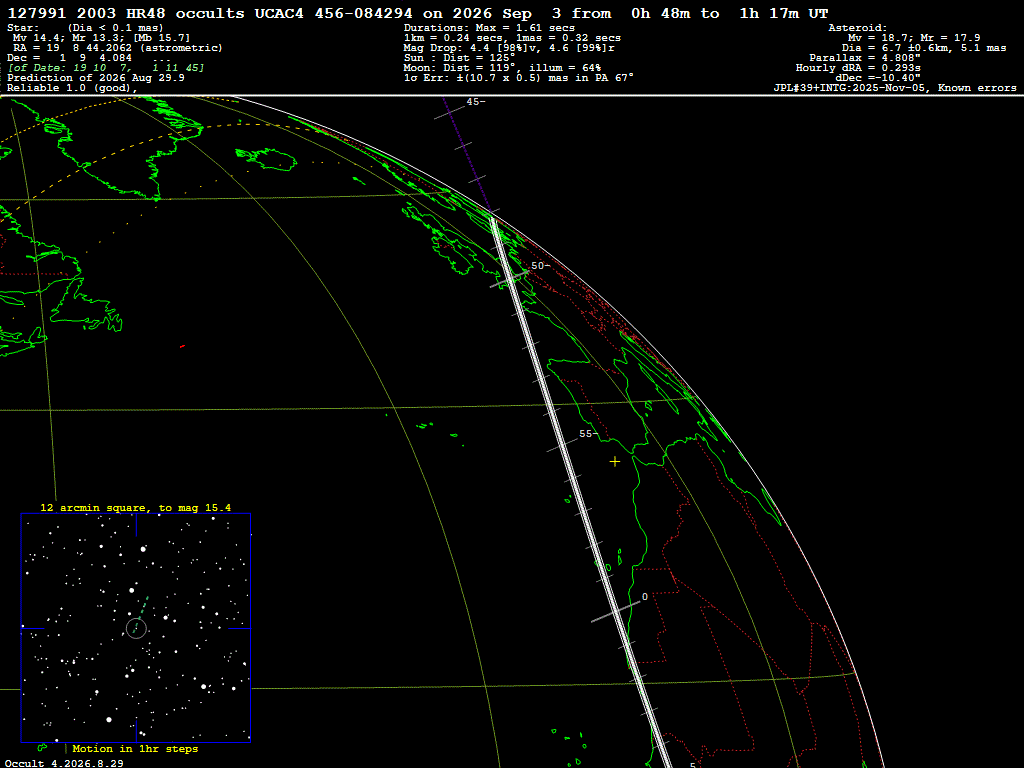Click the 50 minute path marker
This screenshot has height=768, width=1024.
(539, 266)
